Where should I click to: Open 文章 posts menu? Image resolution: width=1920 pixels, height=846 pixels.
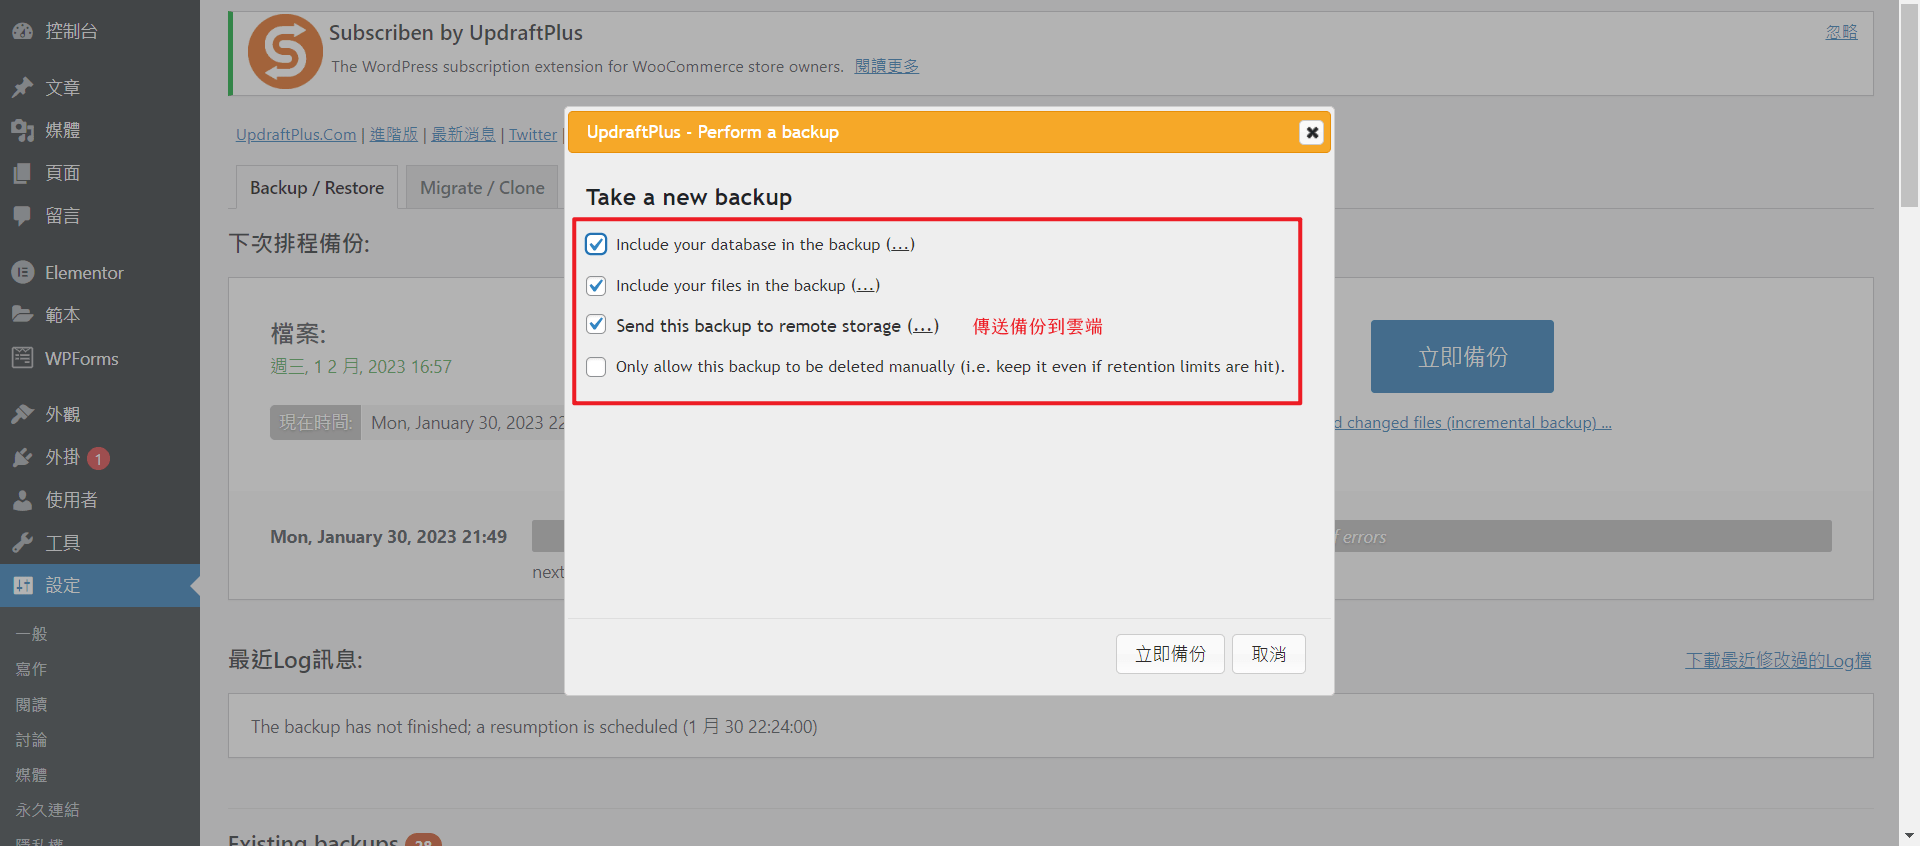tap(100, 88)
